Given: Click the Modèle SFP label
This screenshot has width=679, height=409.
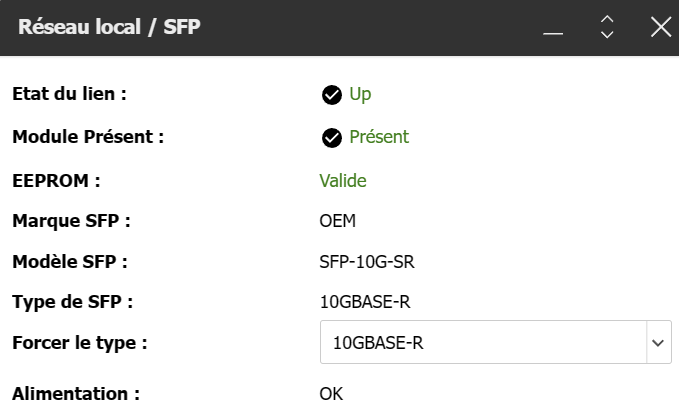Looking at the screenshot, I should coord(70,262).
